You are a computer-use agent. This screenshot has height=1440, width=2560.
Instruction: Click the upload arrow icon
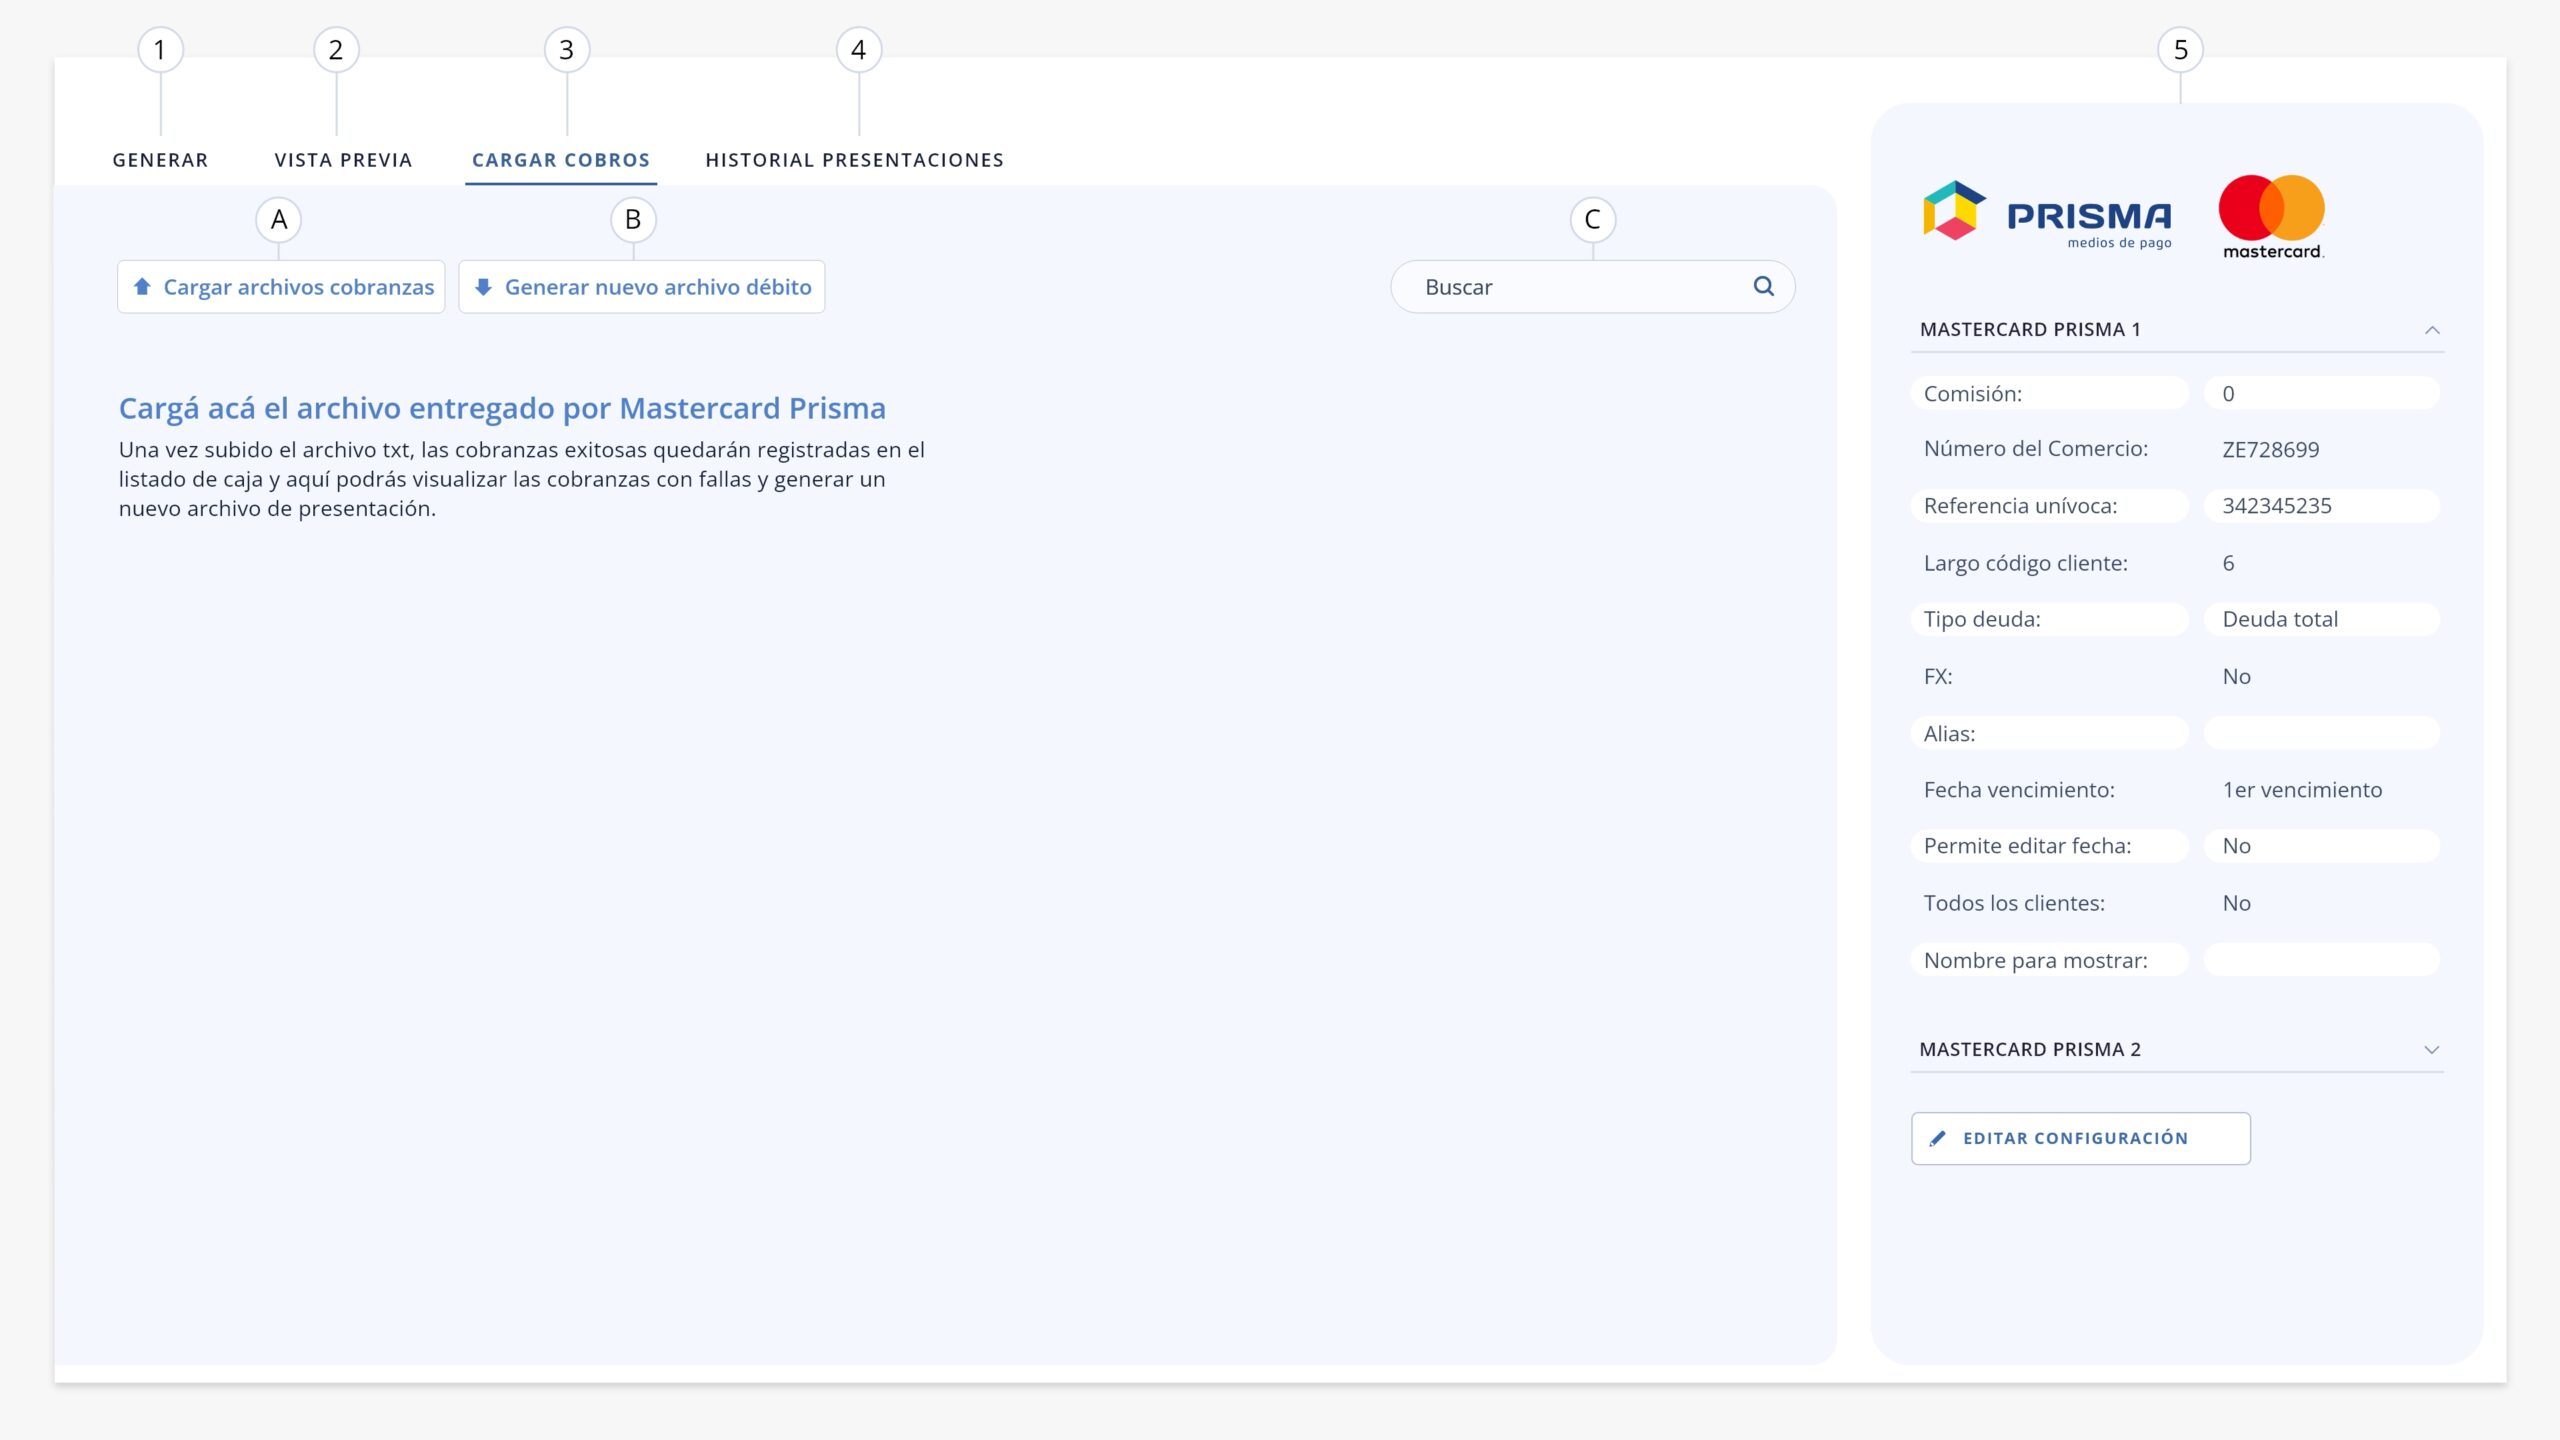click(x=142, y=286)
